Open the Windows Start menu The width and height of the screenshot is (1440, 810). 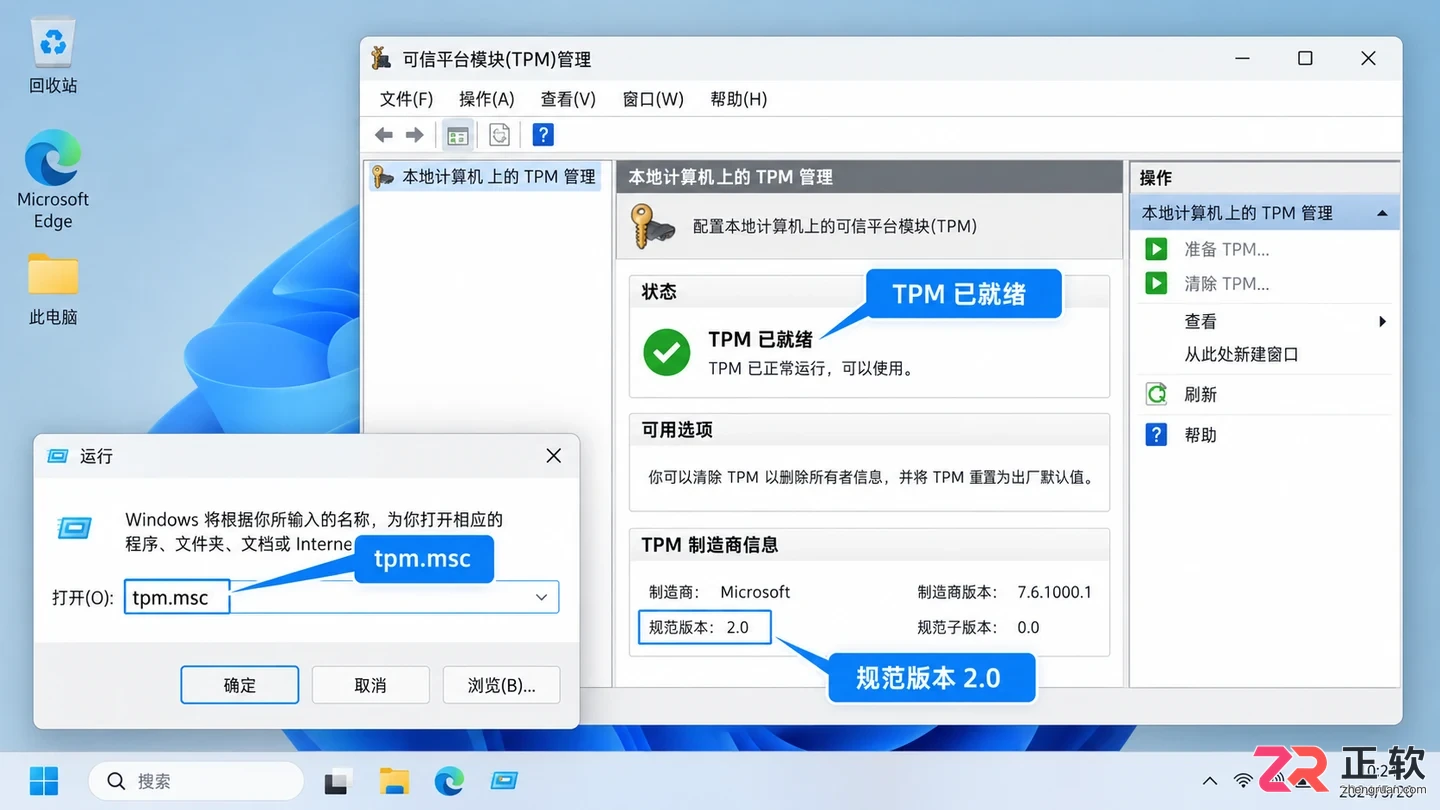pyautogui.click(x=44, y=781)
